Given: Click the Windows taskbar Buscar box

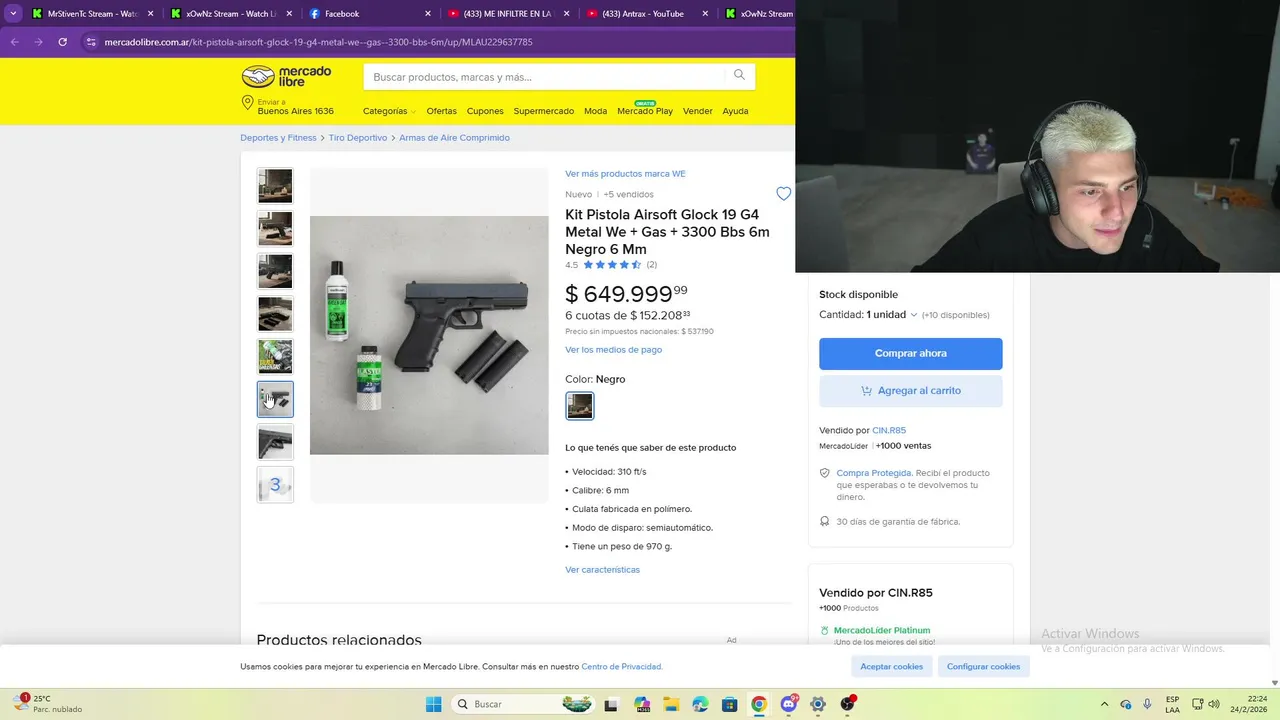Looking at the screenshot, I should point(522,704).
